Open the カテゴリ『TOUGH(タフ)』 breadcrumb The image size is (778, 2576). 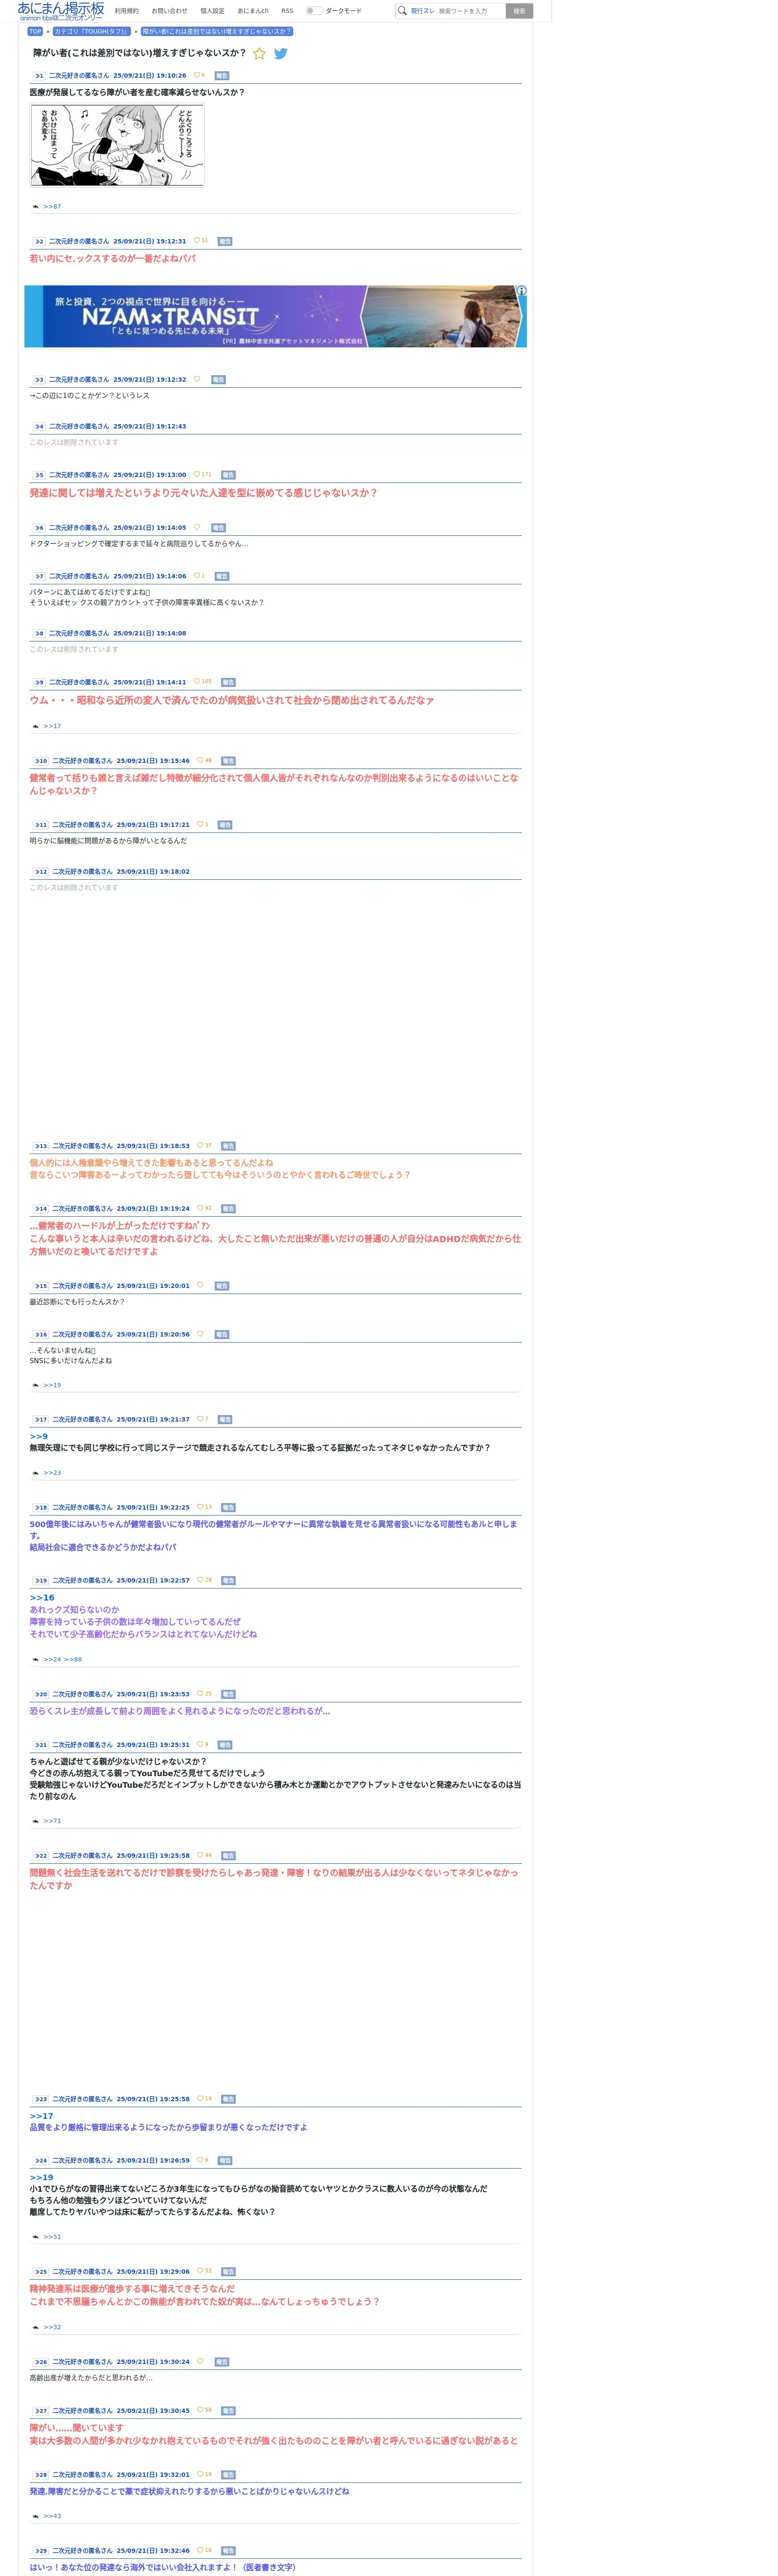[x=91, y=31]
